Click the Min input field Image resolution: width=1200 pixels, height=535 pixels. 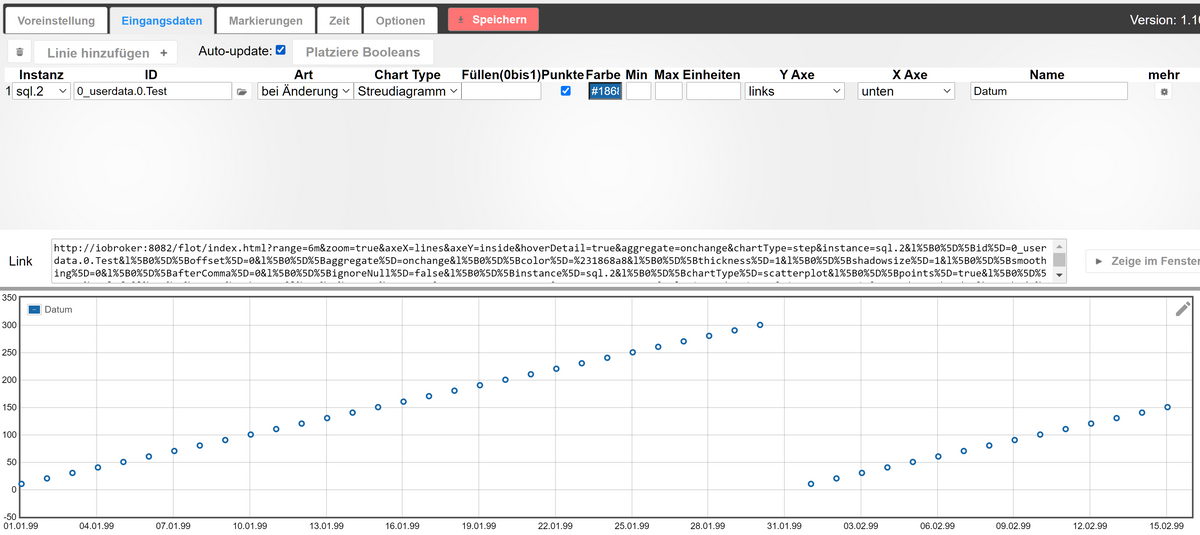(638, 91)
